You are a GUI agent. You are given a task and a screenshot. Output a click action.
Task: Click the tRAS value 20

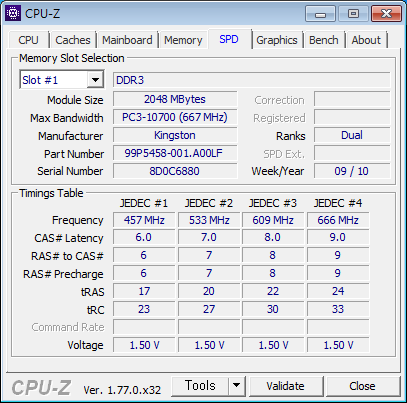209,291
